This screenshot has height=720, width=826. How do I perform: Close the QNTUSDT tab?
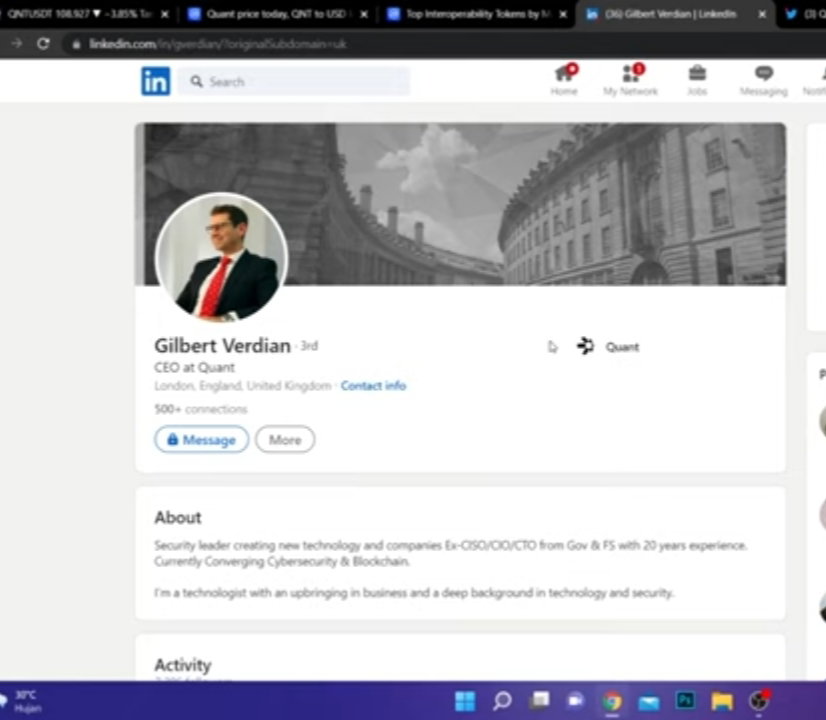tap(165, 15)
